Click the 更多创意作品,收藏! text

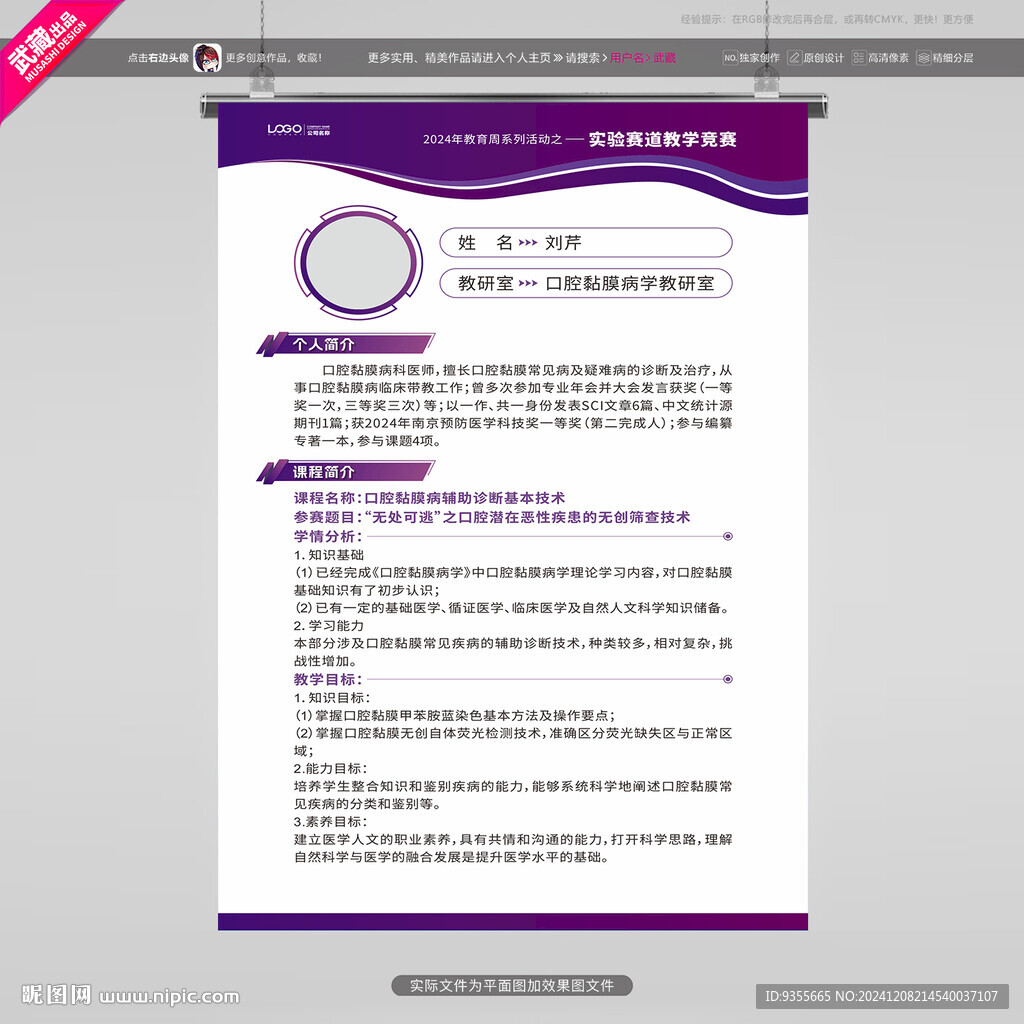click(274, 57)
